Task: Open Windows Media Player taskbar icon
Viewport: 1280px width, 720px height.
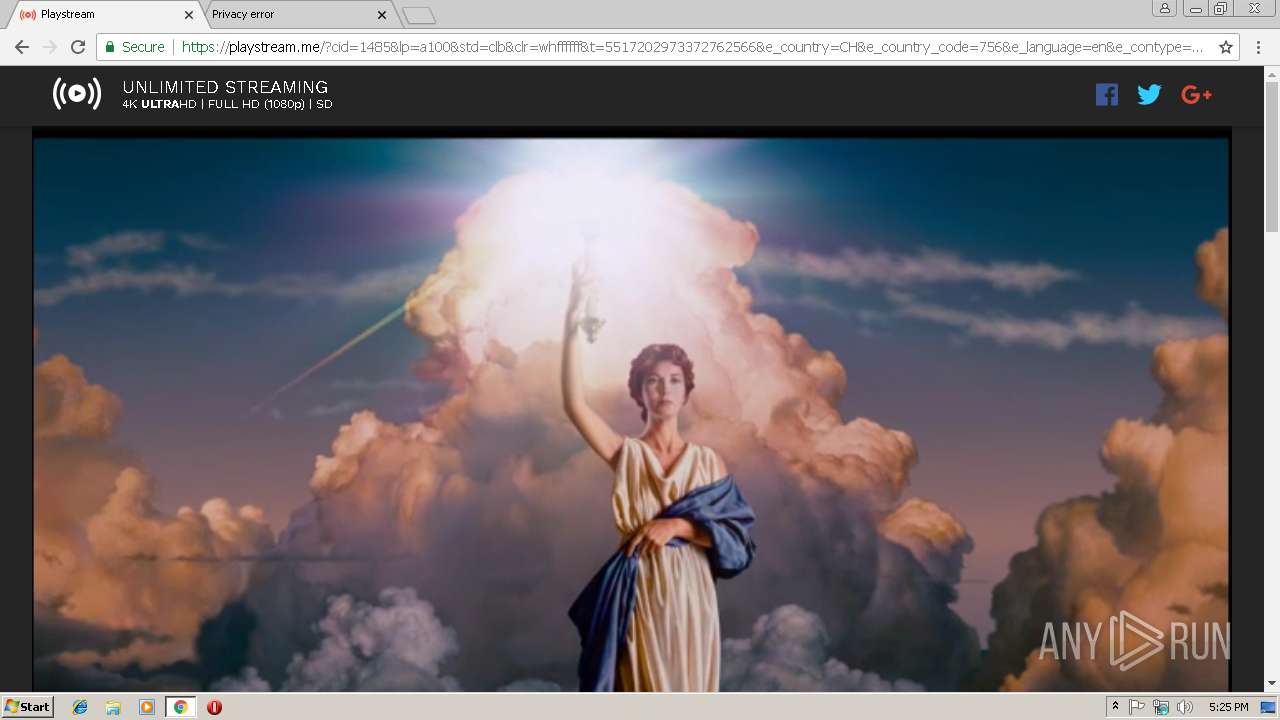Action: [147, 707]
